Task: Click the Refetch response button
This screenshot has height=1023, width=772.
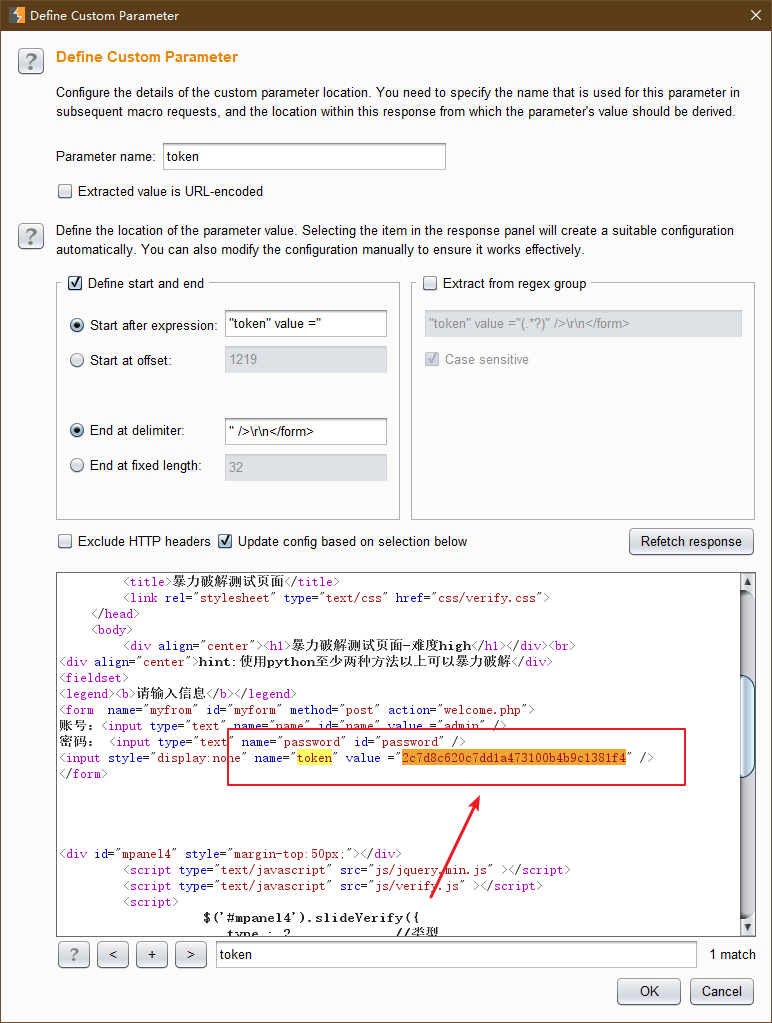Action: click(x=690, y=541)
